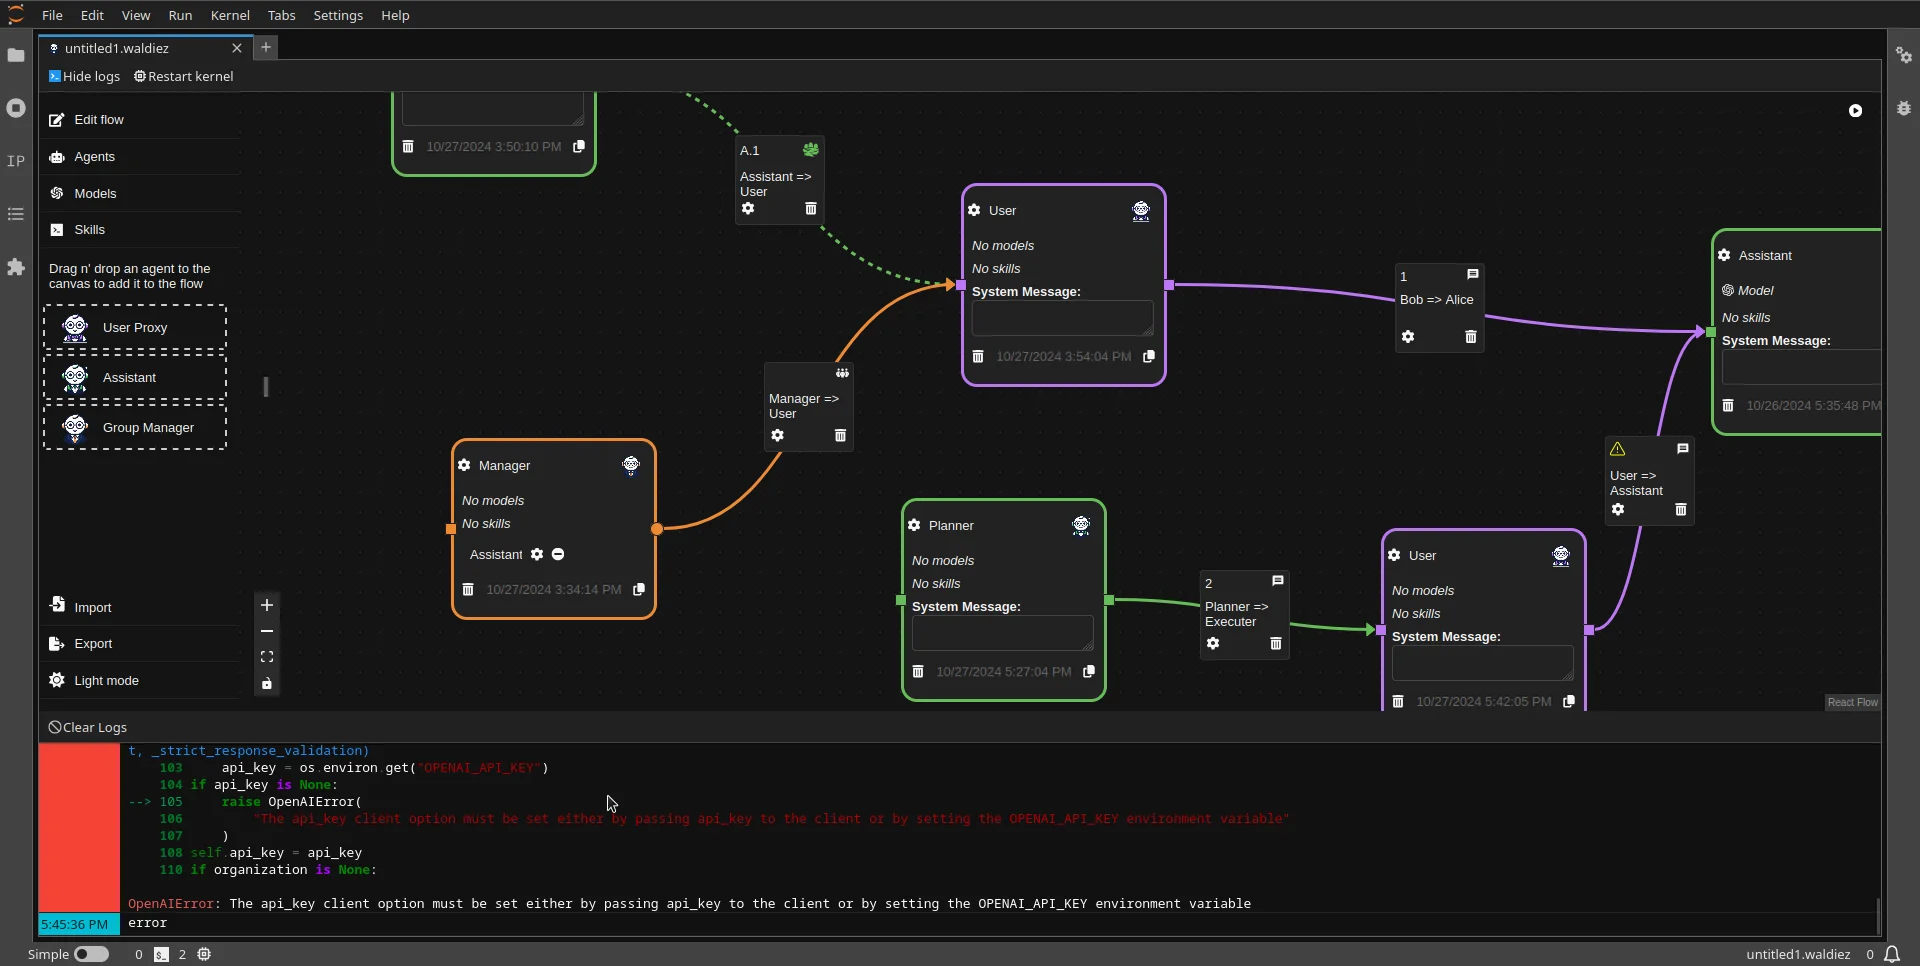The image size is (1920, 966).
Task: Click the Planner node System Message field
Action: tap(1002, 632)
